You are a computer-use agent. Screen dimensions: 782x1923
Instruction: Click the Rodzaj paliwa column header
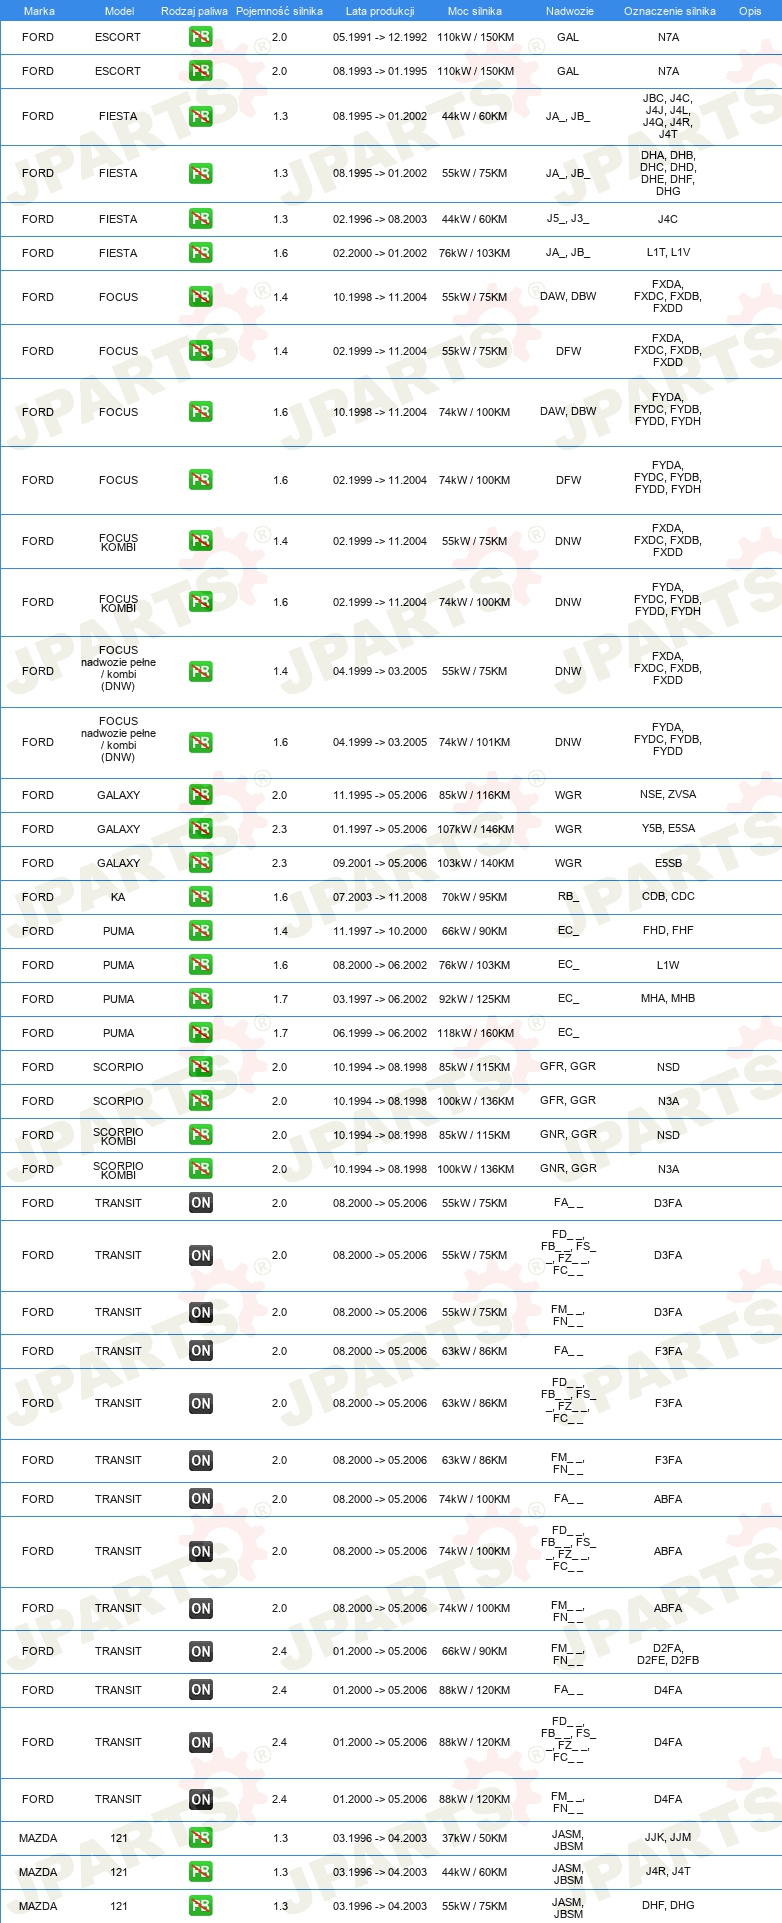194,11
